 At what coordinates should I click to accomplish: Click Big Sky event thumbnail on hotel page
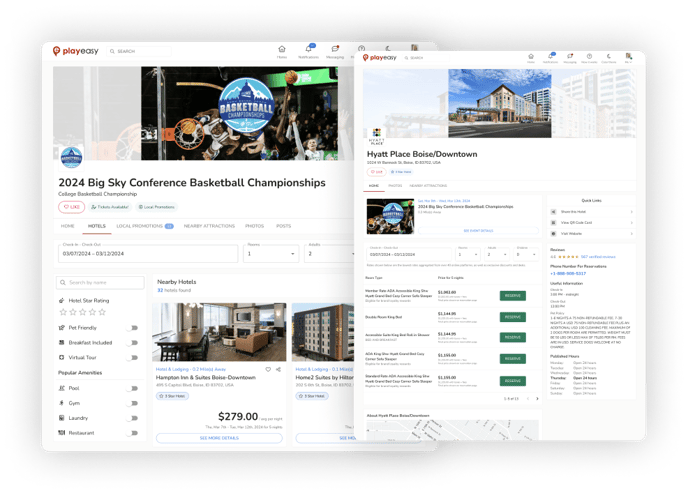point(391,216)
